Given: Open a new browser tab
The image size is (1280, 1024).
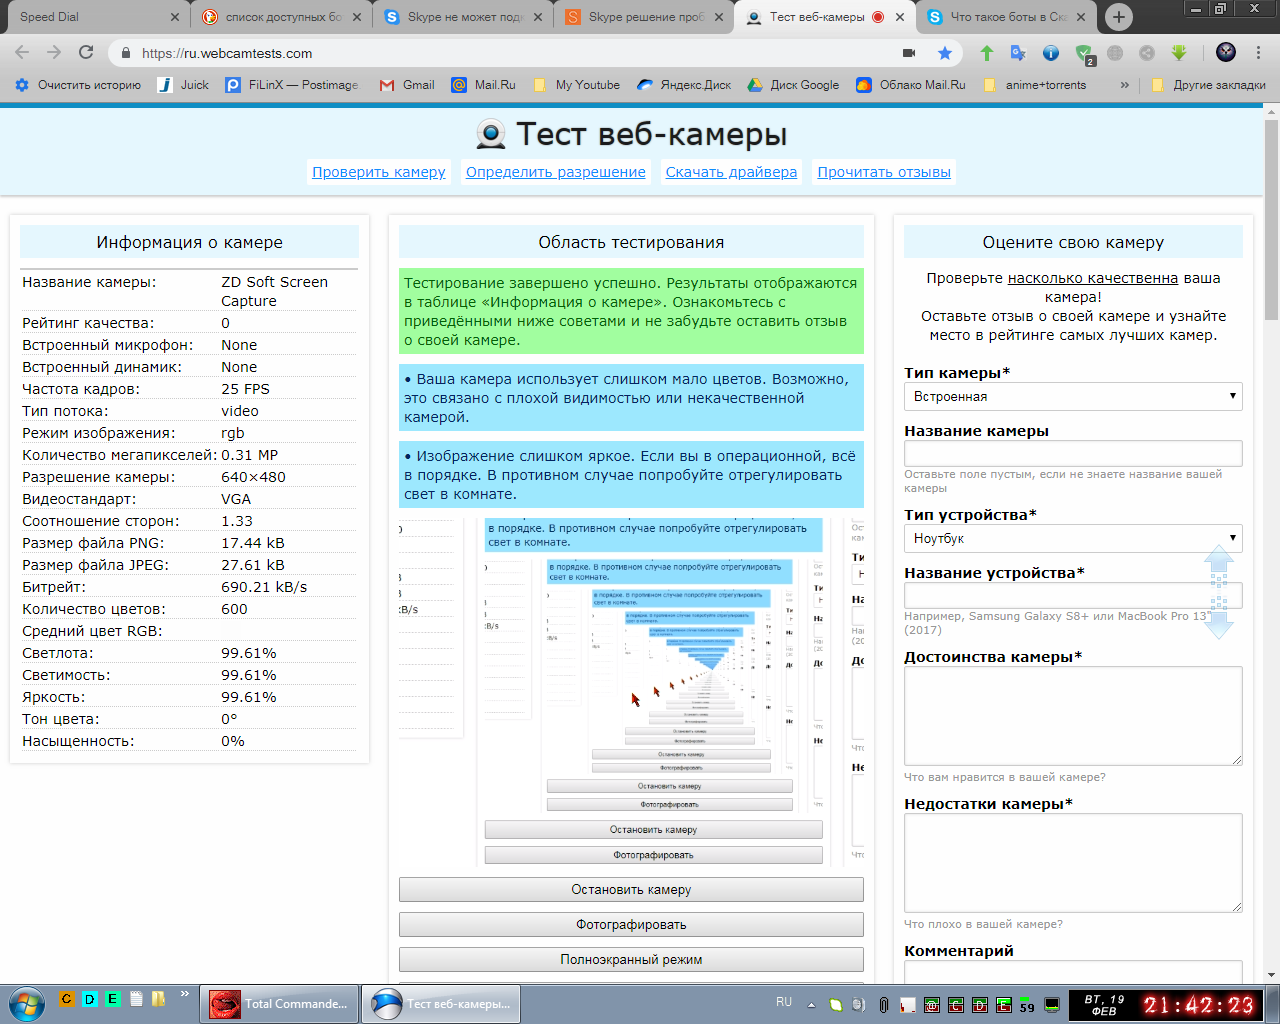Looking at the screenshot, I should pyautogui.click(x=1119, y=17).
